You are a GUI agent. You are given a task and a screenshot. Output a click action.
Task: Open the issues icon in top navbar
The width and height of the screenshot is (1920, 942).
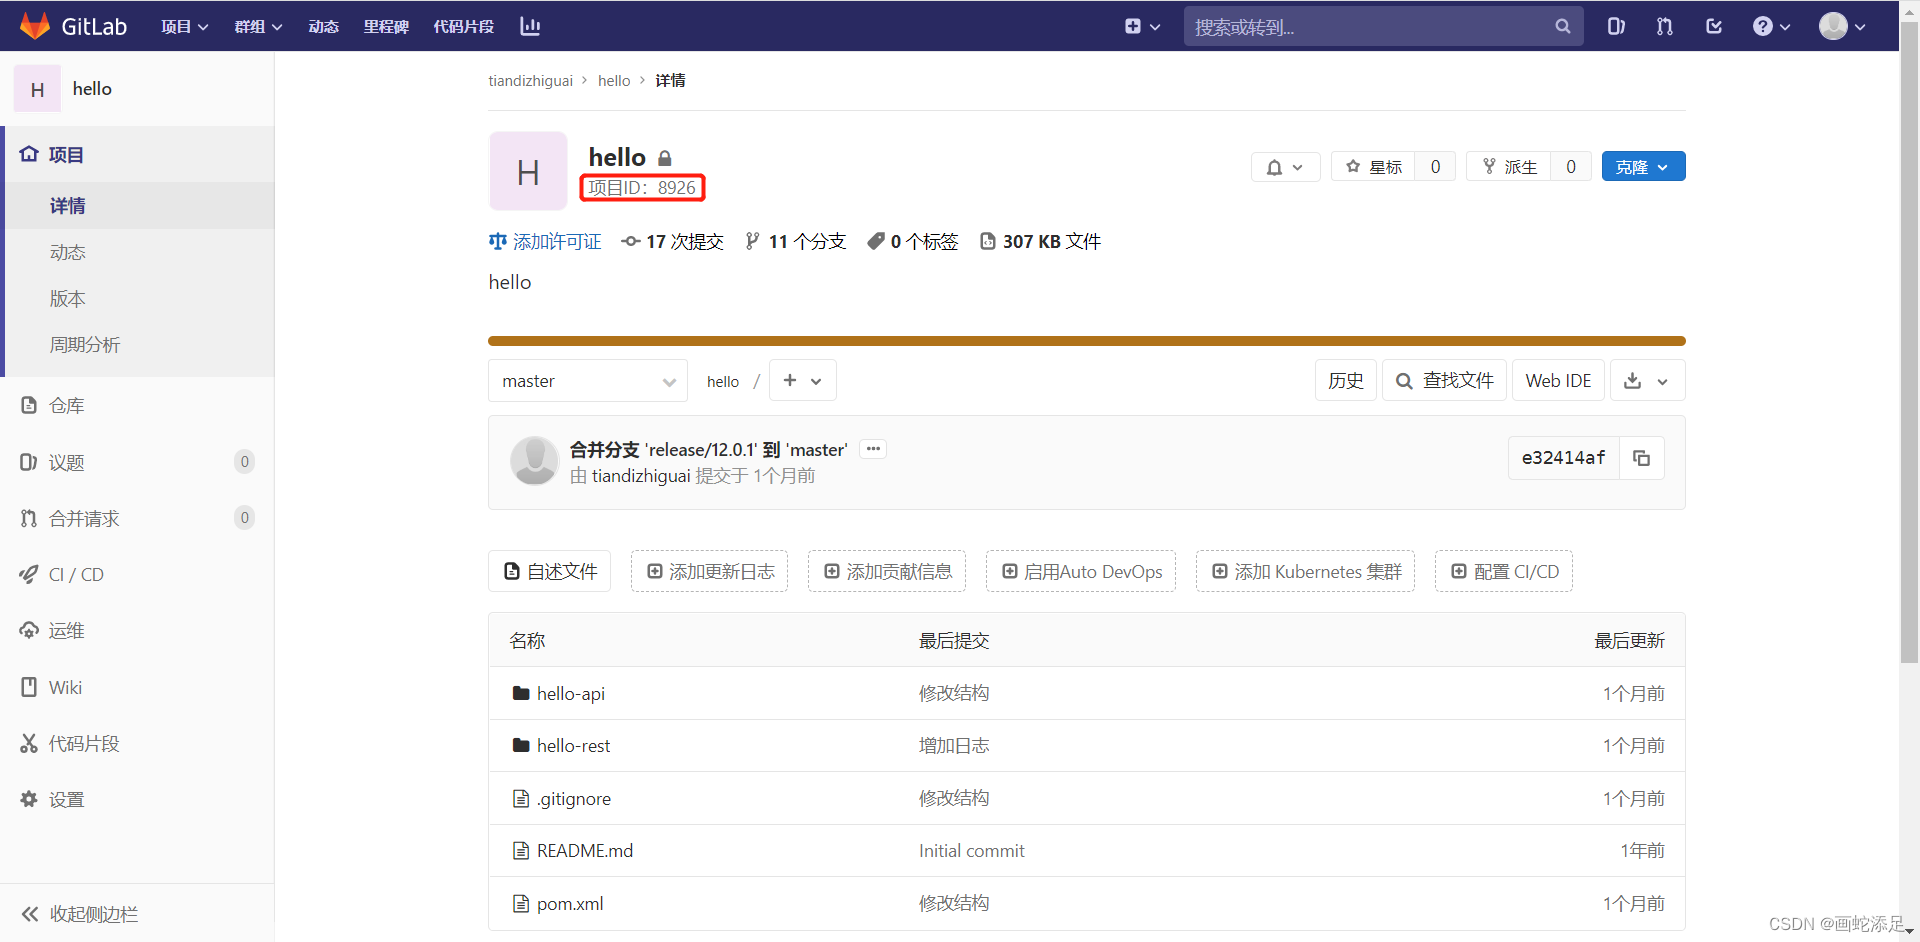click(x=1616, y=26)
